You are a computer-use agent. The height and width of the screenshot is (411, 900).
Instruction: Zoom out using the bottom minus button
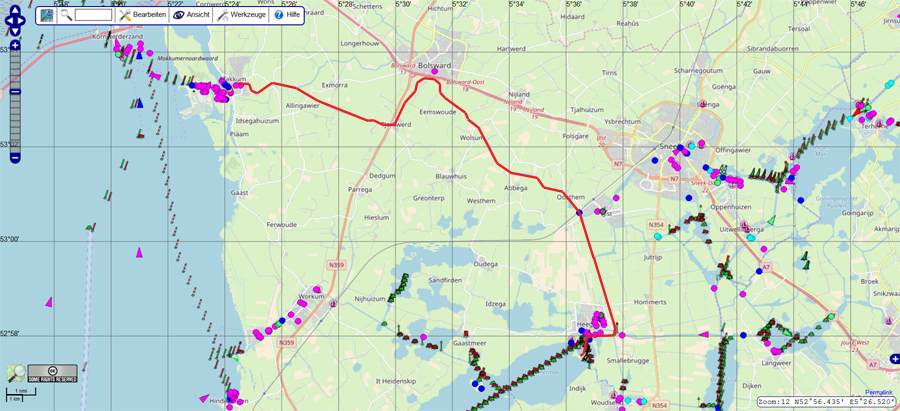point(15,155)
